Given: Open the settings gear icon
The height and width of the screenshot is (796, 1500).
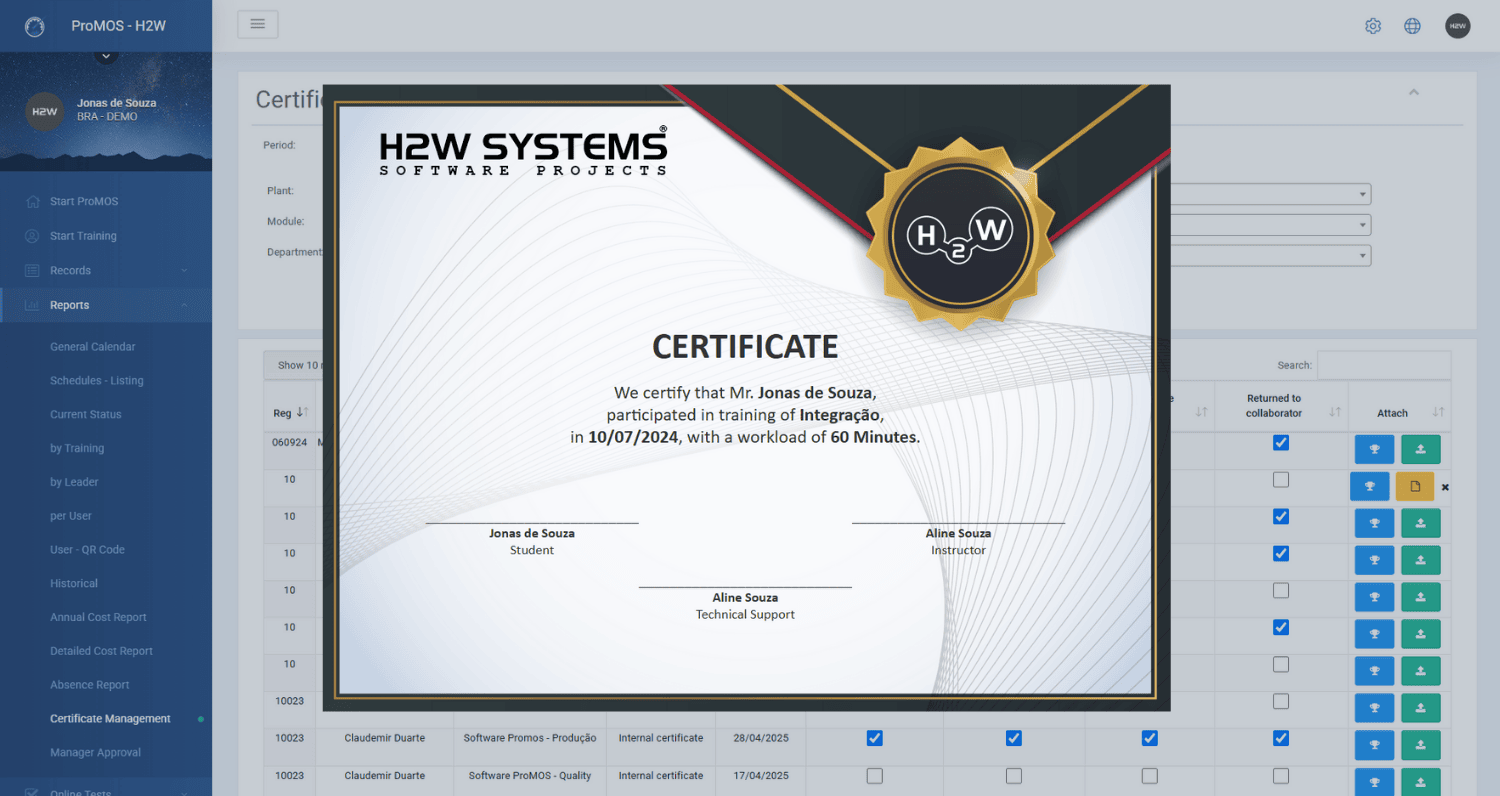Looking at the screenshot, I should 1373,26.
